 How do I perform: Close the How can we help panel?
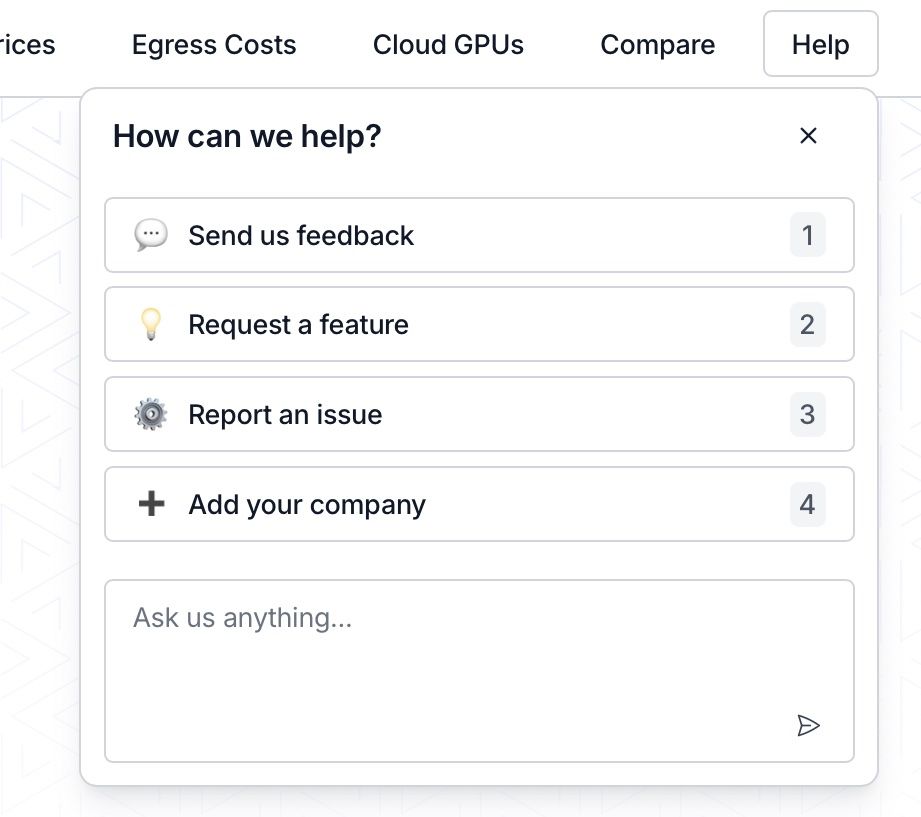(x=808, y=136)
